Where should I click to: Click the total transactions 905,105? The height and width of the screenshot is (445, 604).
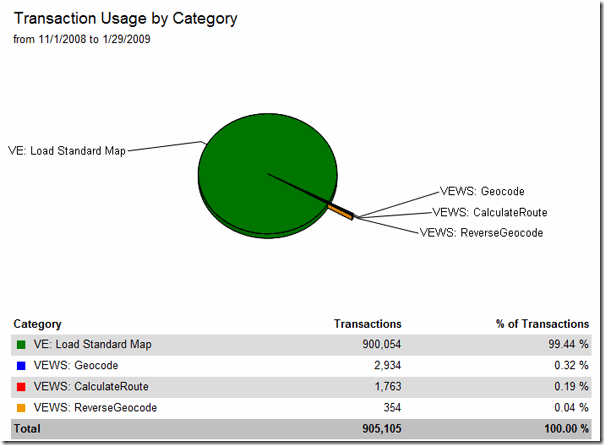(x=381, y=429)
